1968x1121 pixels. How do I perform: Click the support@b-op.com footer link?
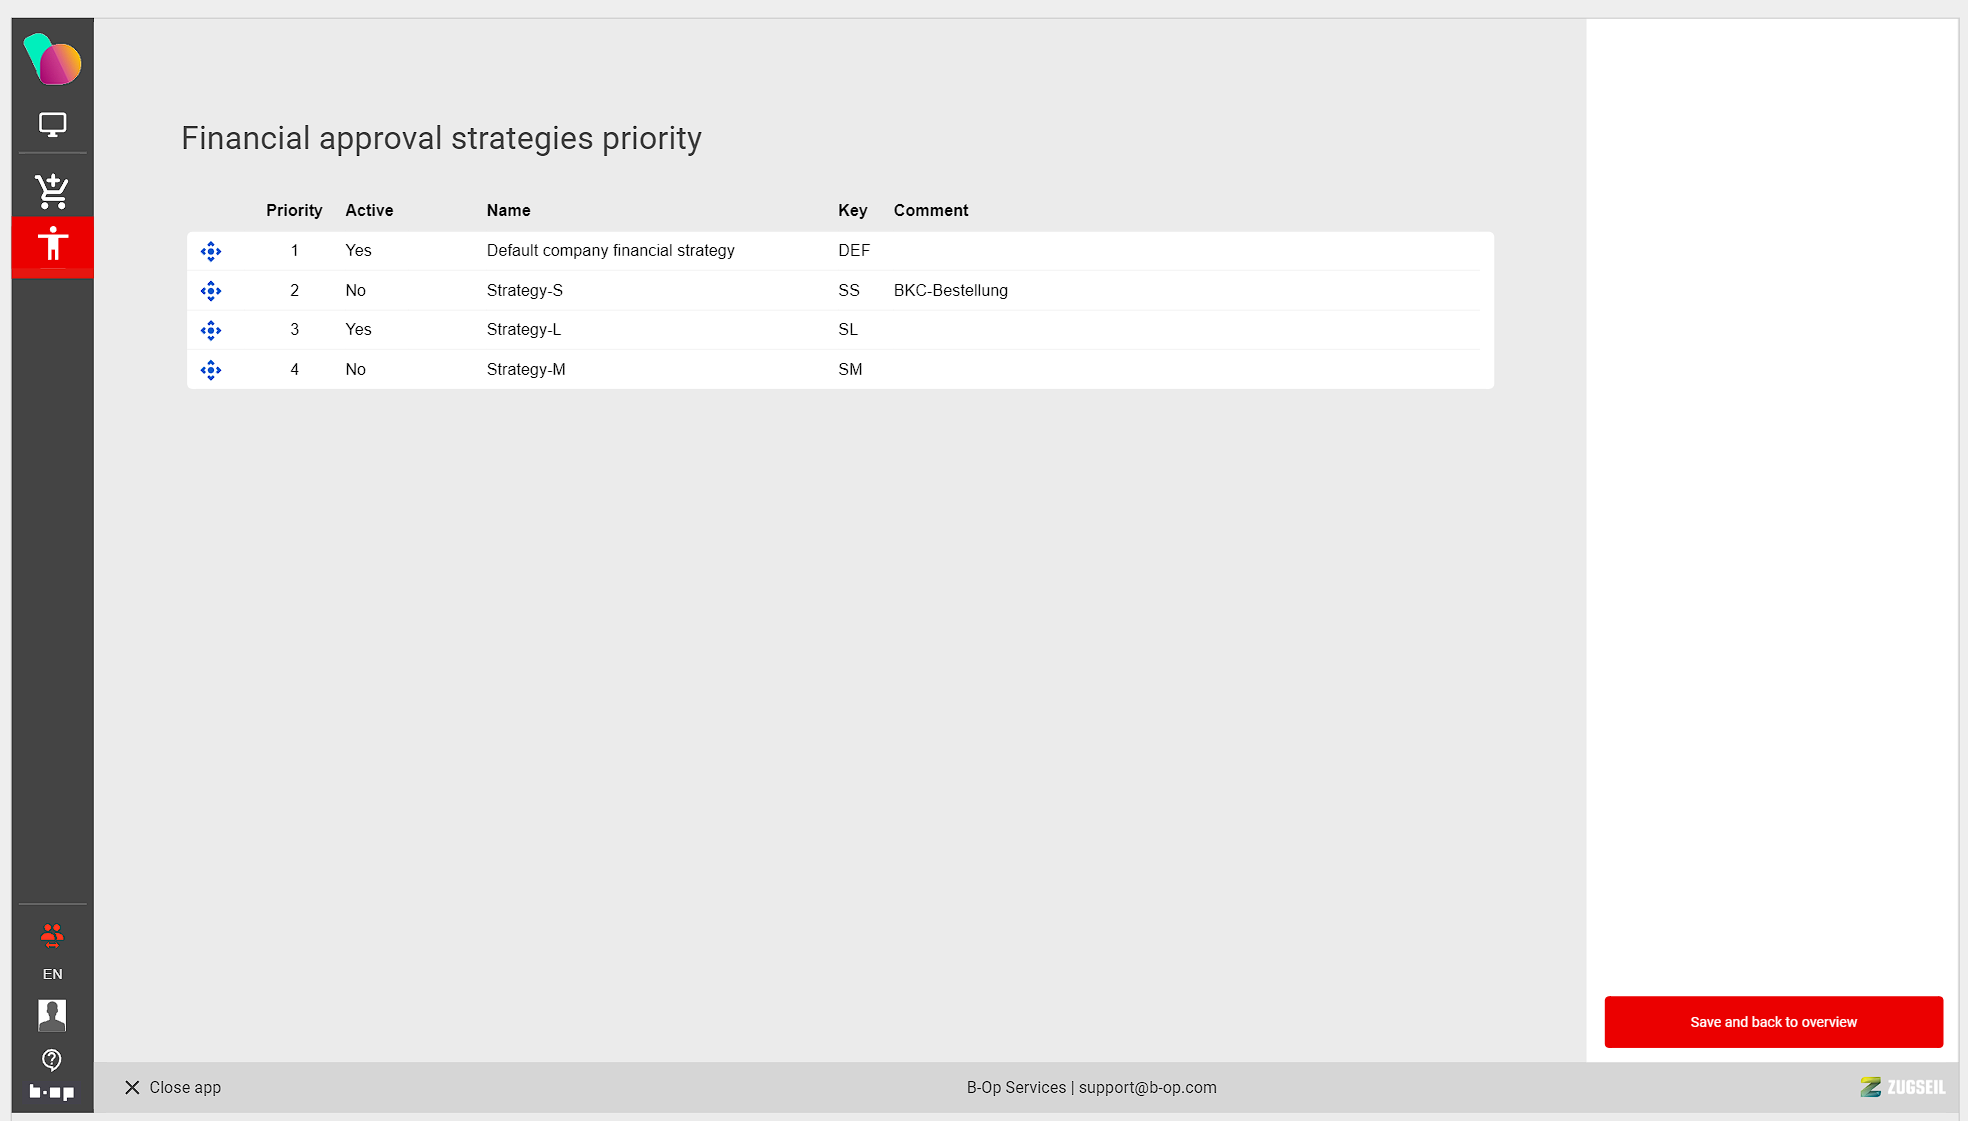(x=1147, y=1087)
